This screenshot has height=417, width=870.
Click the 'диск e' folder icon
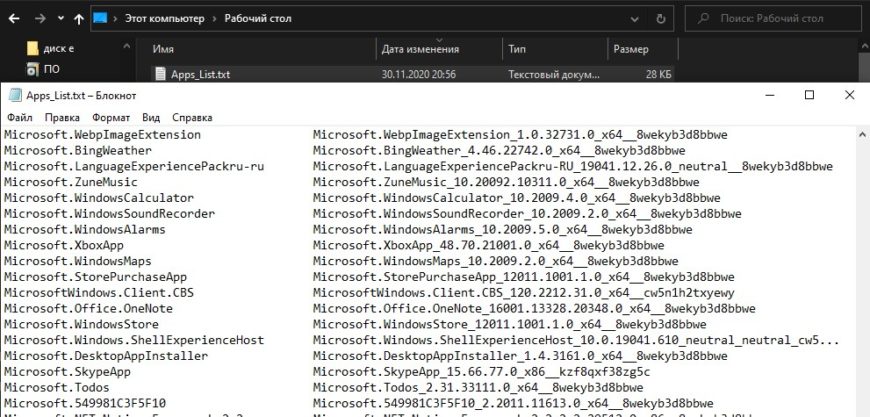33,48
